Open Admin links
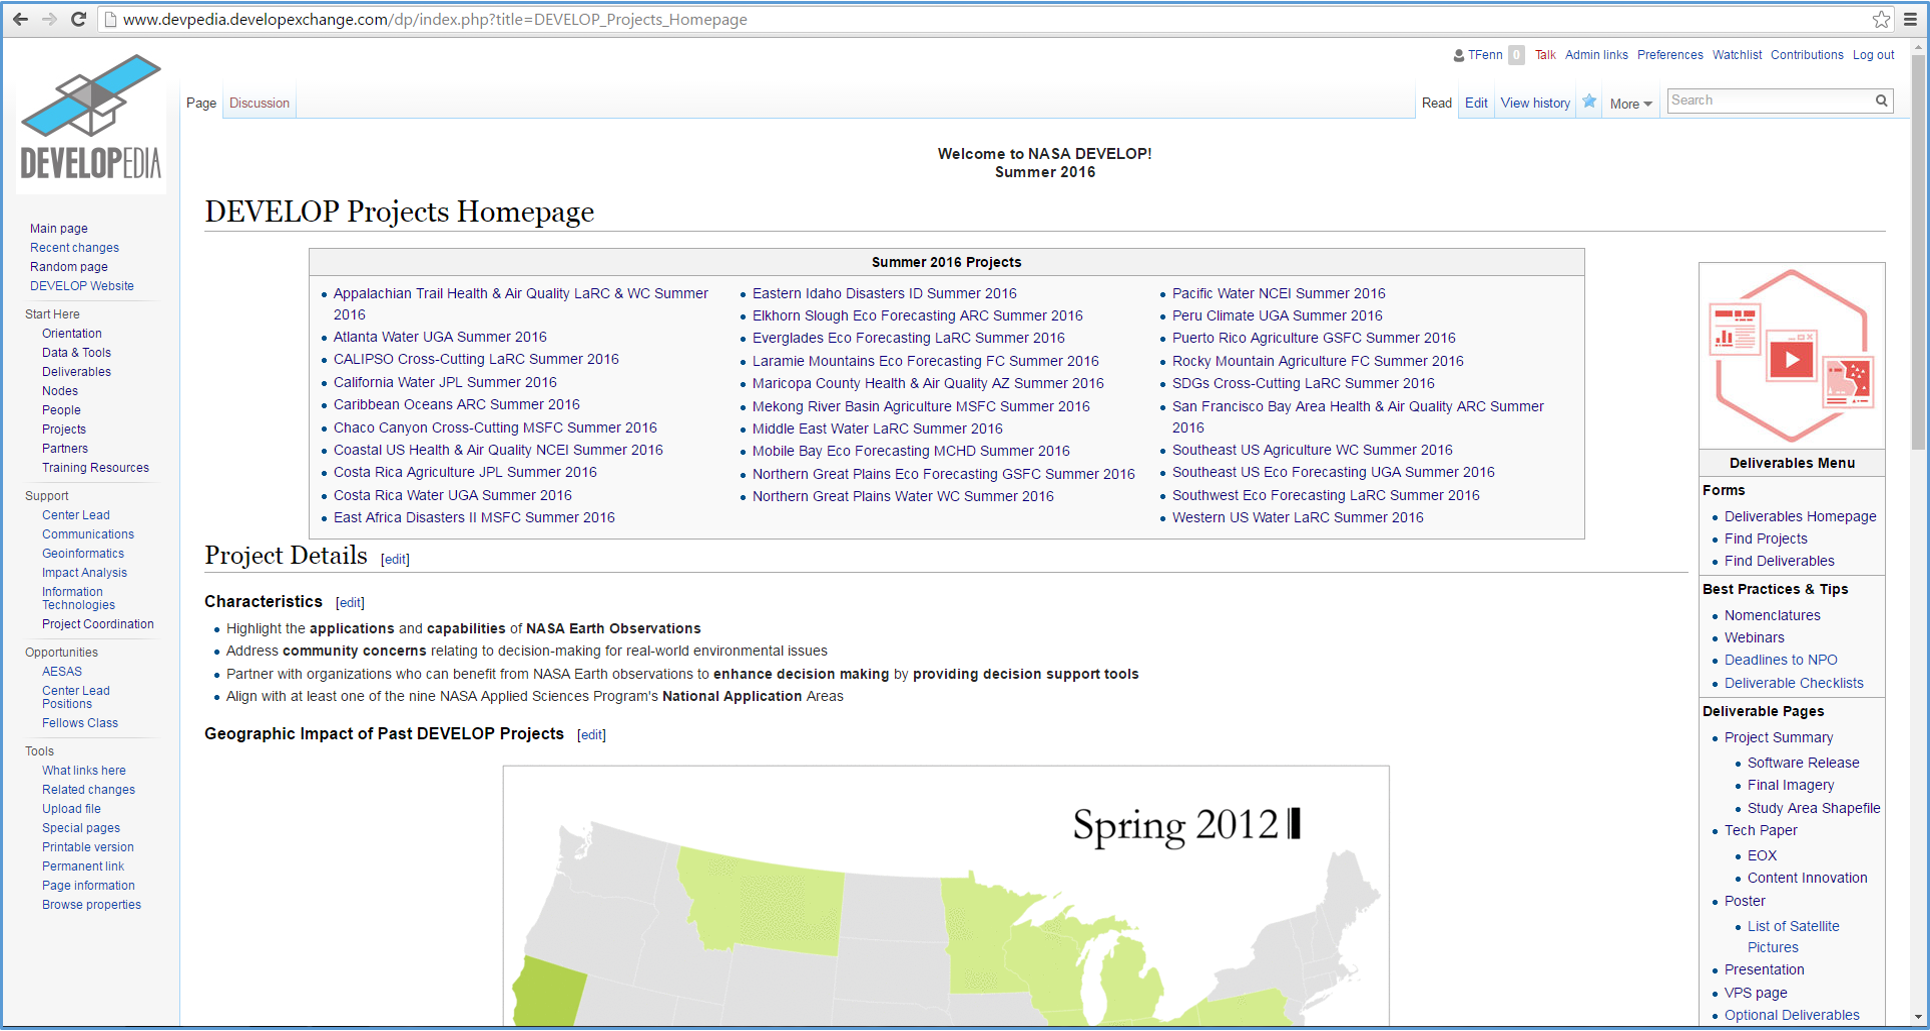 click(x=1596, y=55)
